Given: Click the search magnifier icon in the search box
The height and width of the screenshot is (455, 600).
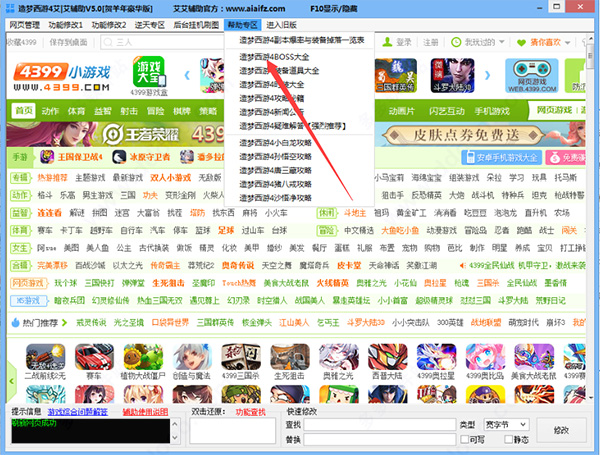Looking at the screenshot, I should (x=108, y=42).
